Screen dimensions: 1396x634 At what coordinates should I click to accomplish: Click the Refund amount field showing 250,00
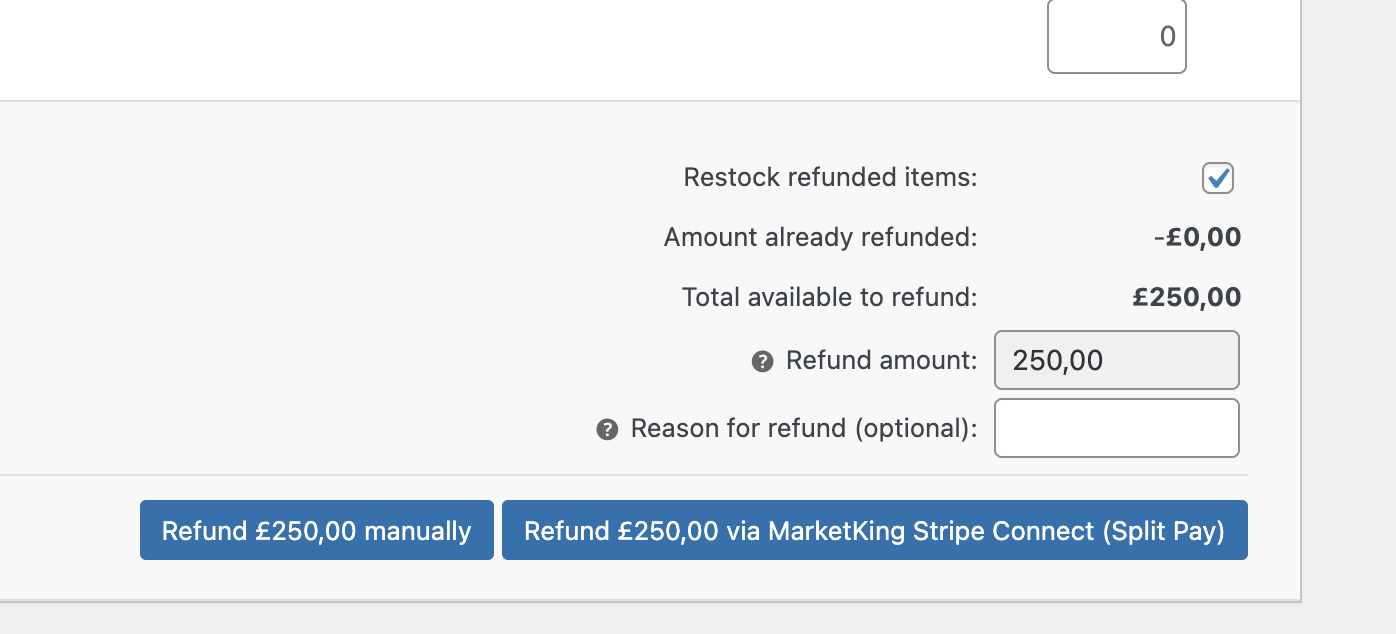click(1117, 360)
